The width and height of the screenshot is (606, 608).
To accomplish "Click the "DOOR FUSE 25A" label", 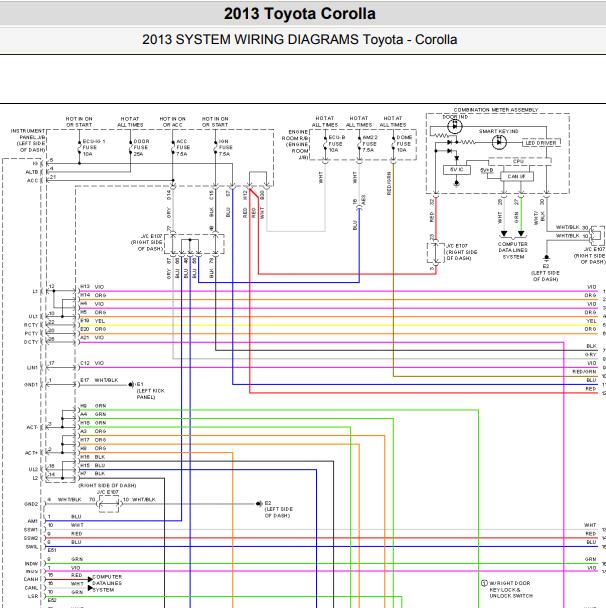I will point(141,148).
